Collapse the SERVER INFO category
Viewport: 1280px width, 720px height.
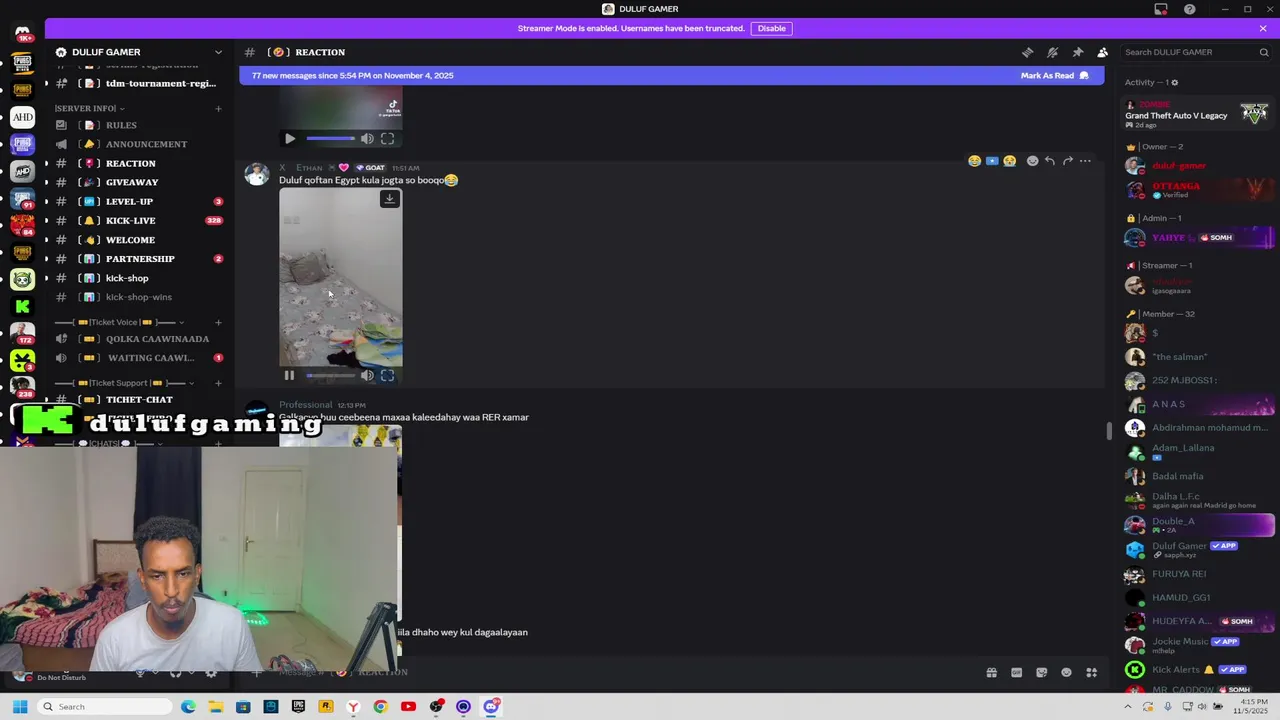click(x=89, y=108)
